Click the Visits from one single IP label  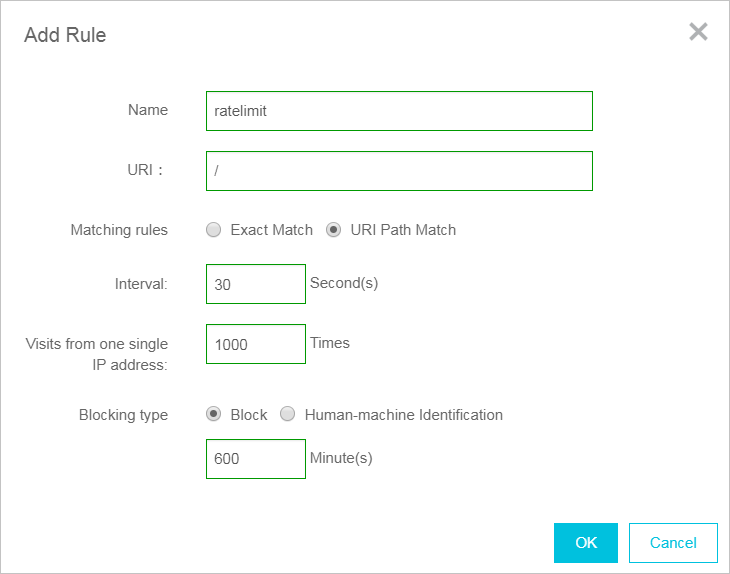coord(97,354)
